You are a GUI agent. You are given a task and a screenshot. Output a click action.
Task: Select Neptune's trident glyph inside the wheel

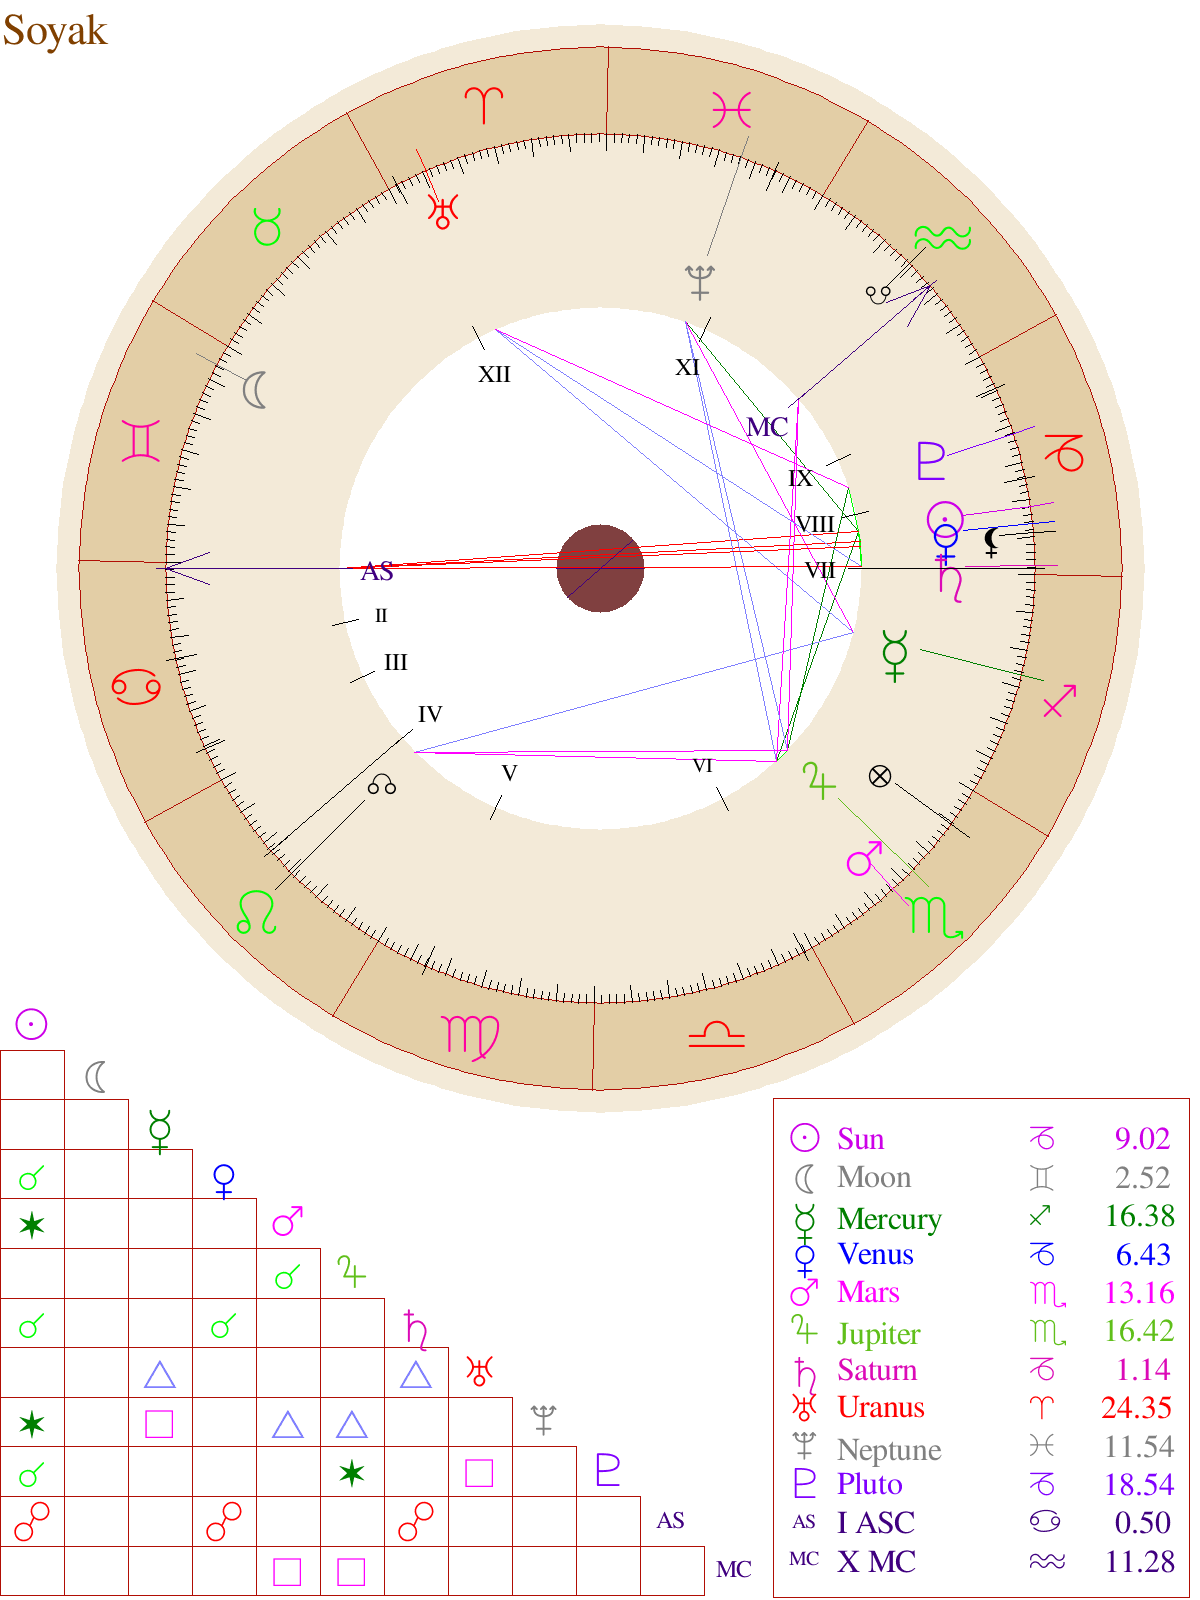tap(699, 282)
